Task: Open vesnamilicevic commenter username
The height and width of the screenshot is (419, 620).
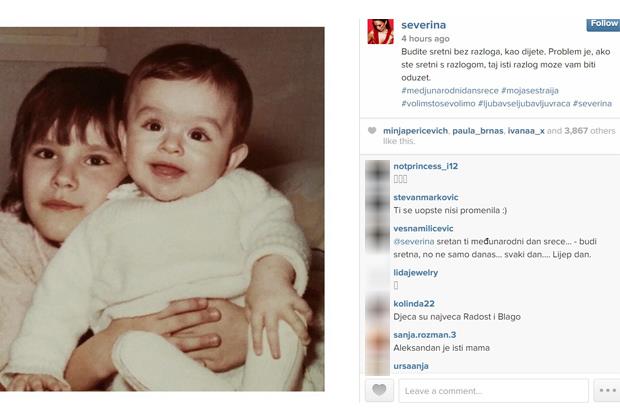Action: pyautogui.click(x=423, y=228)
